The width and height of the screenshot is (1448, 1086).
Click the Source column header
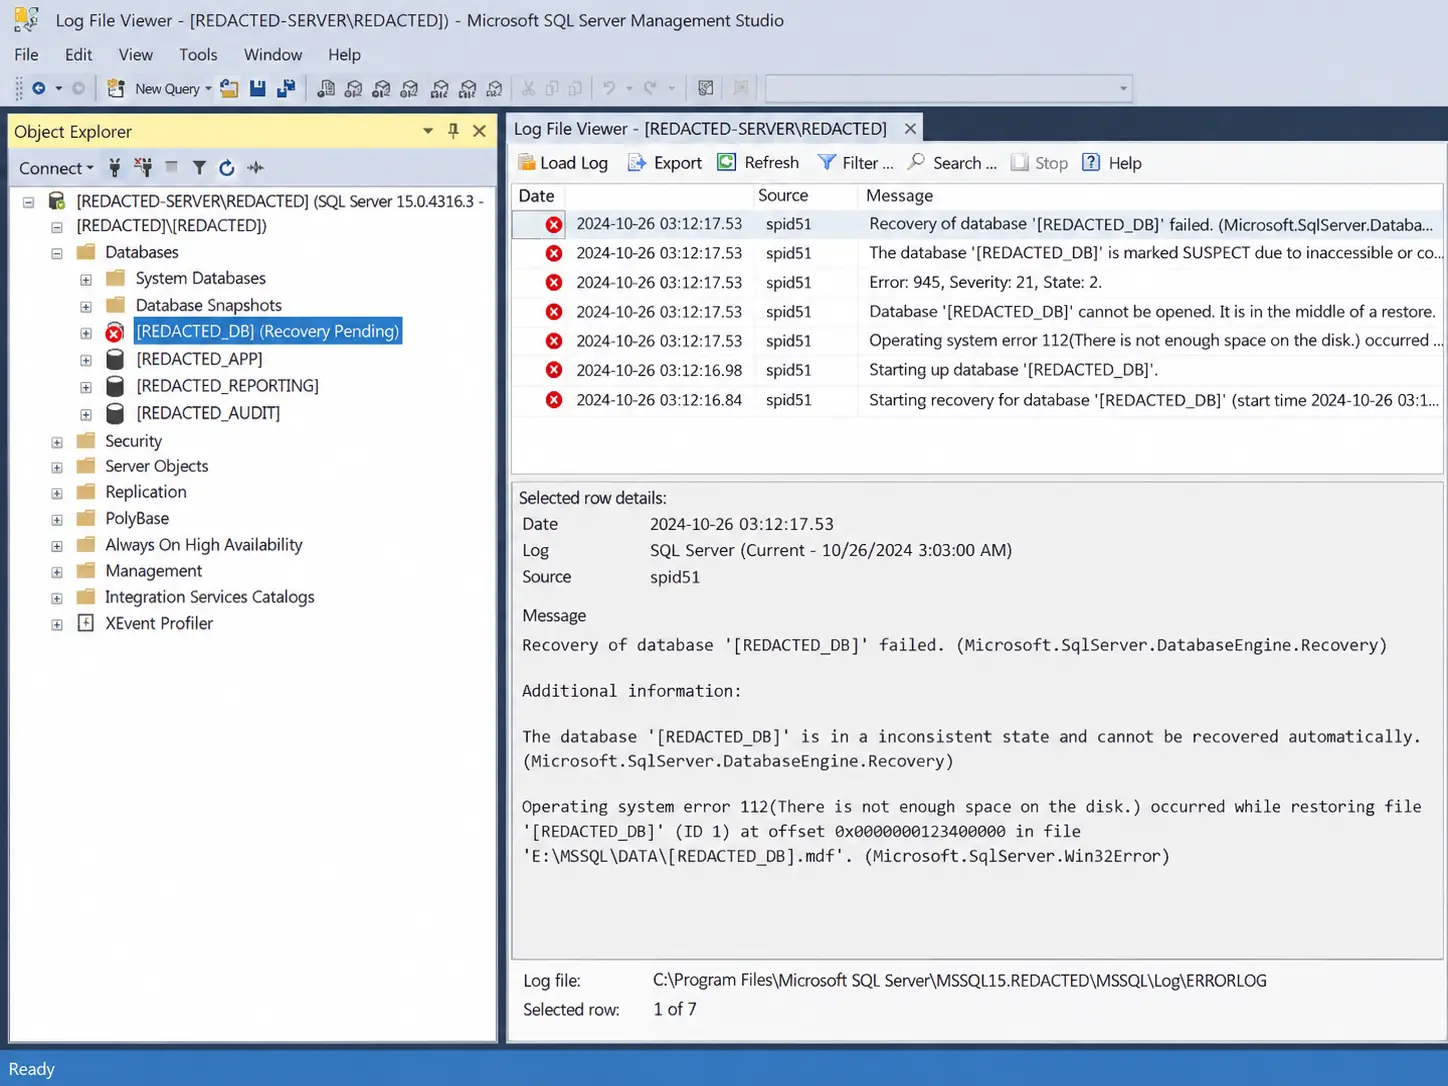point(806,195)
